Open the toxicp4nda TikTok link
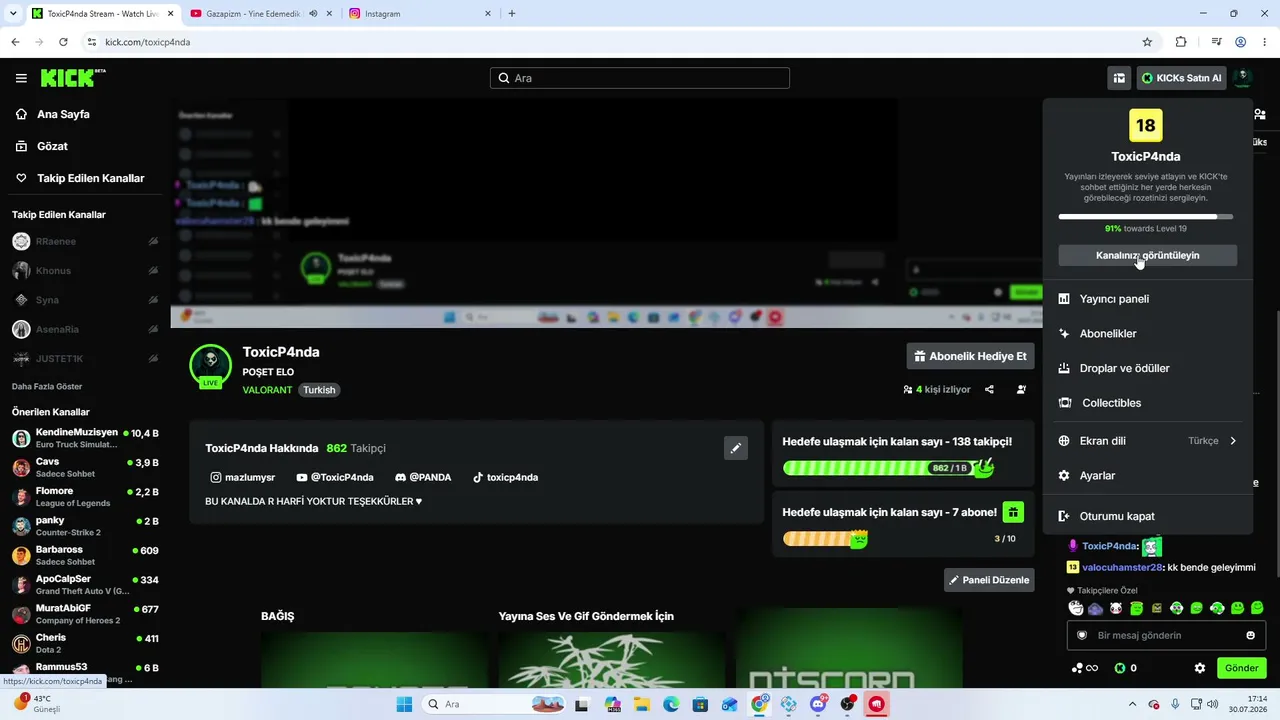This screenshot has height=720, width=1280. [505, 477]
